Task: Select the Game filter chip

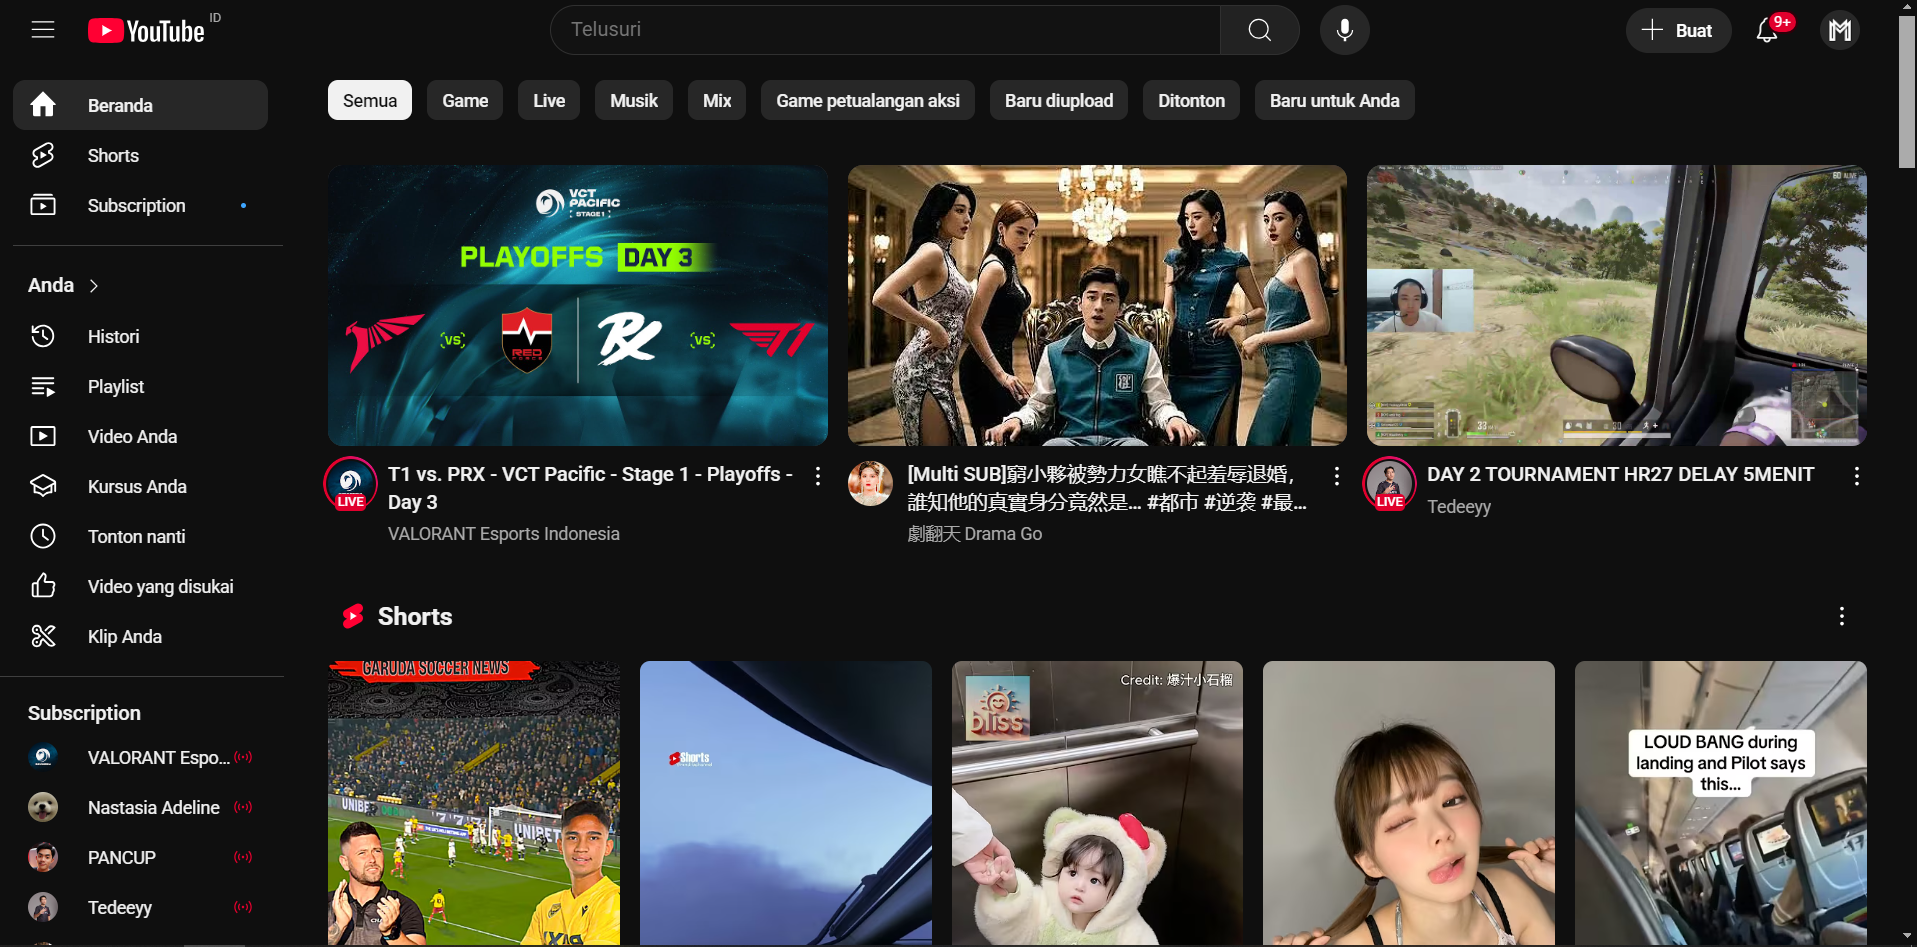Action: click(465, 100)
